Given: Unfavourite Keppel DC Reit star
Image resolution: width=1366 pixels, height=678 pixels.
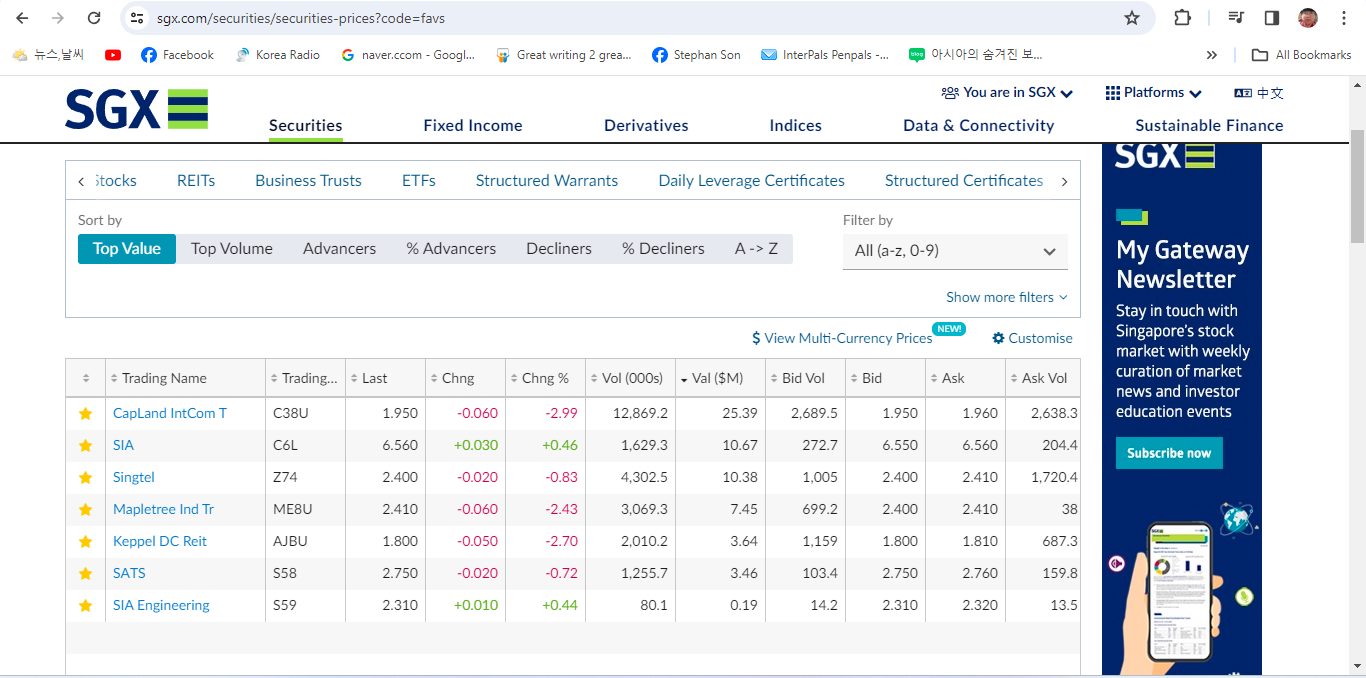Looking at the screenshot, I should (85, 541).
